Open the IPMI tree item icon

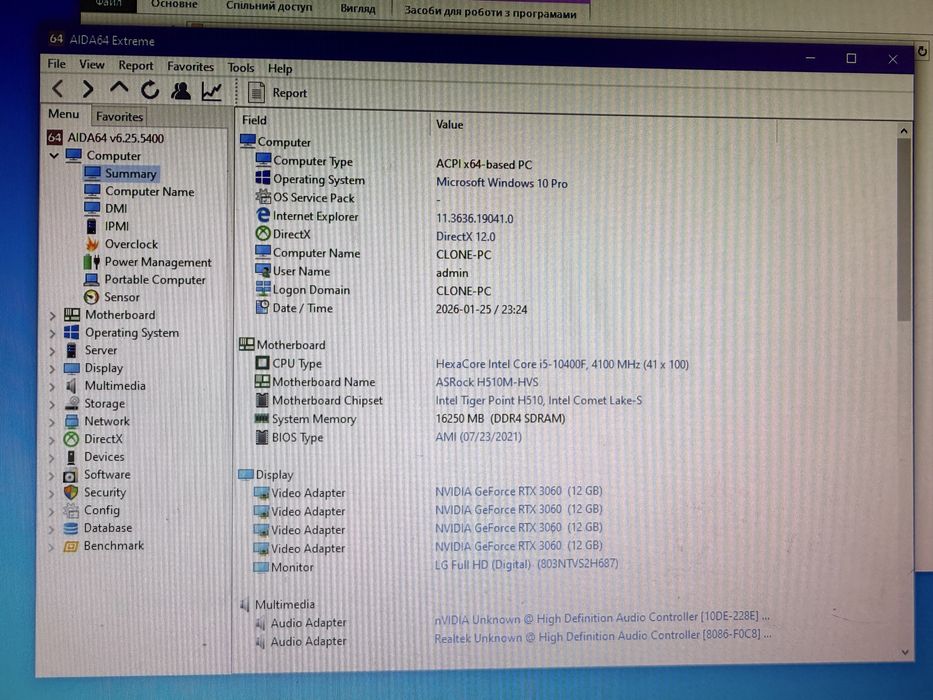coord(91,226)
